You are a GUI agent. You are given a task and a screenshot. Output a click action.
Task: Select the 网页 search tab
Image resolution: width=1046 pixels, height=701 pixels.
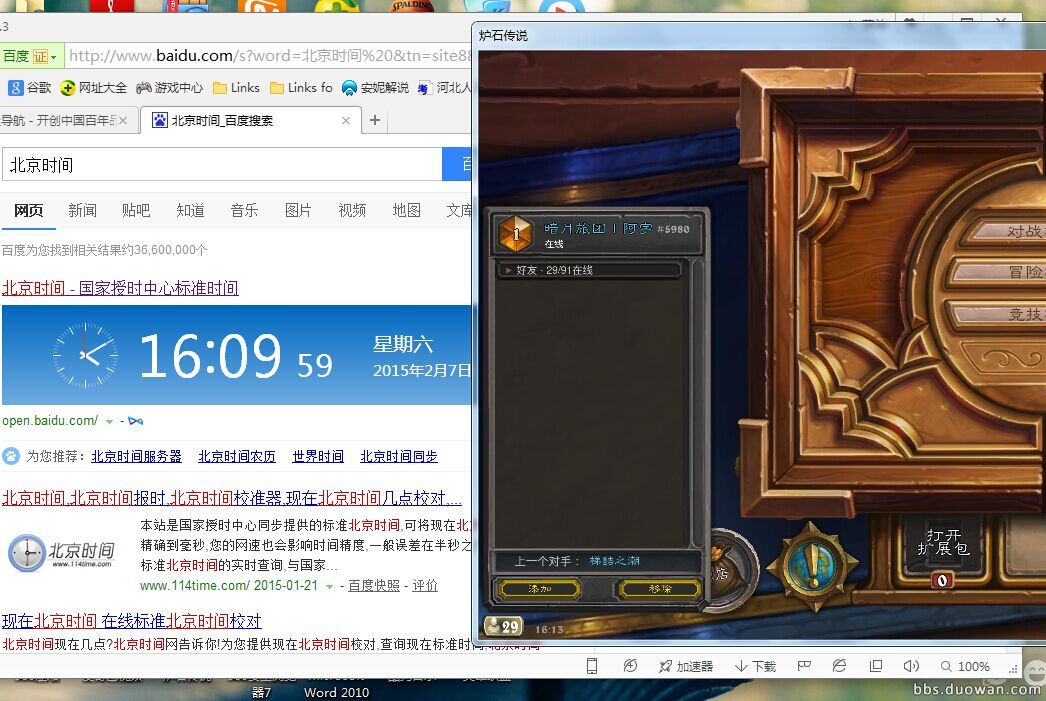click(28, 210)
